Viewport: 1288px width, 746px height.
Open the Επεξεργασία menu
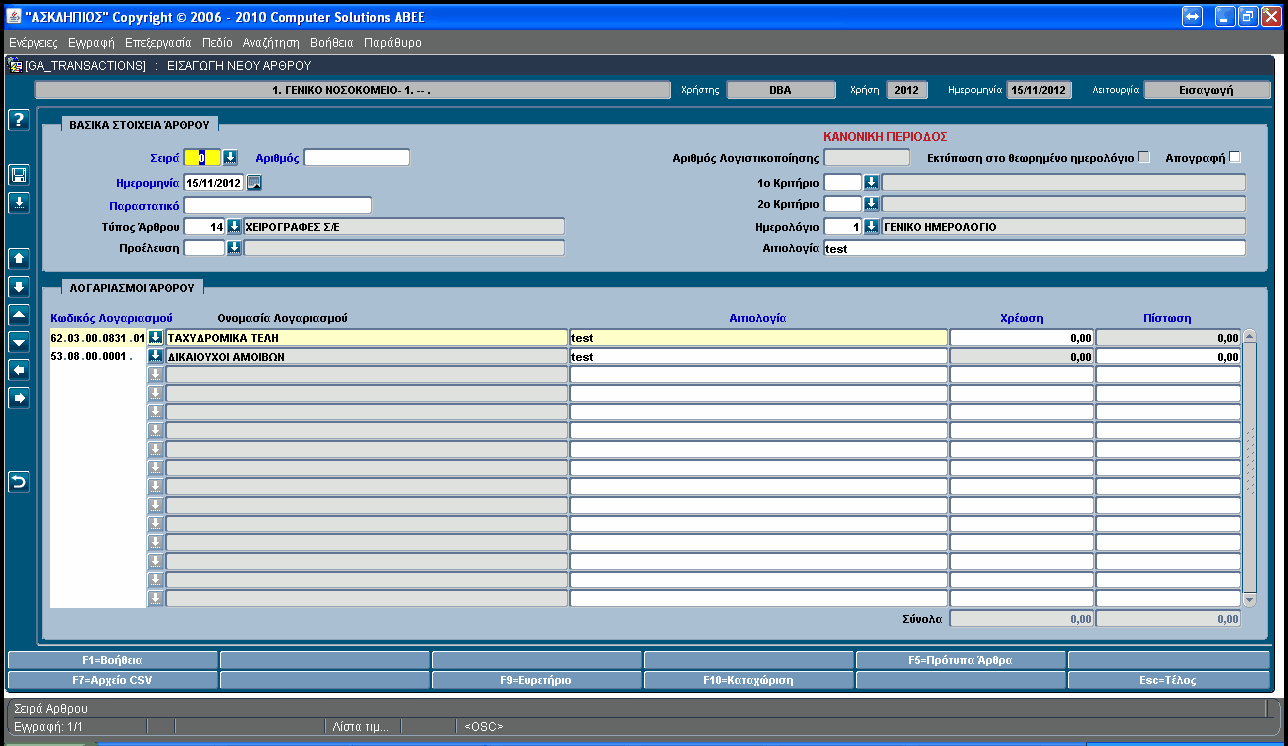coord(158,43)
